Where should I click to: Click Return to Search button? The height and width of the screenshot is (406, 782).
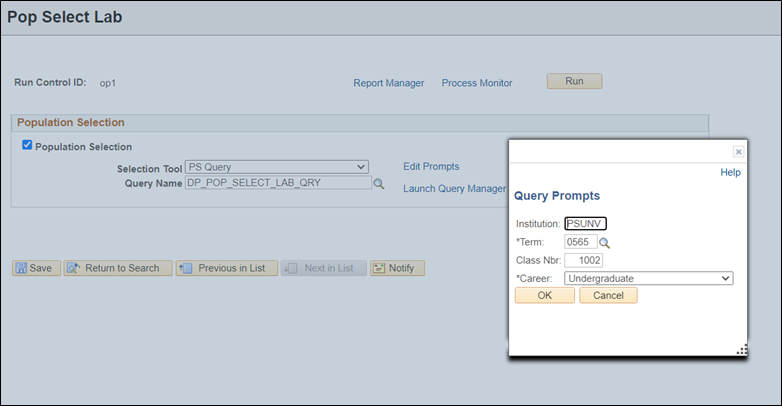point(118,268)
